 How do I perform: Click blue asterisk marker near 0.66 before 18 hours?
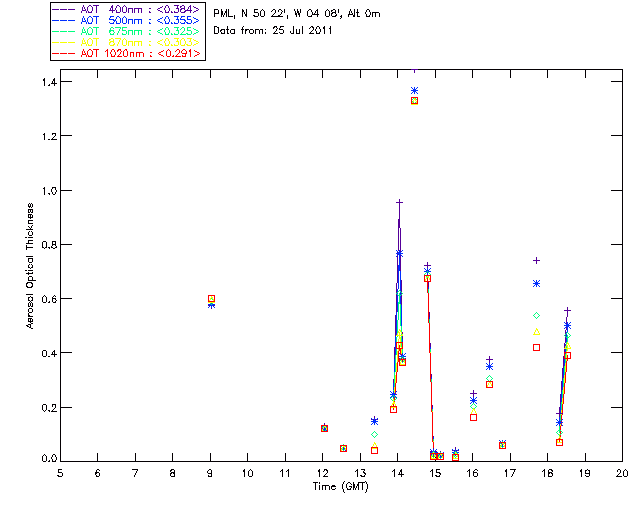[537, 283]
